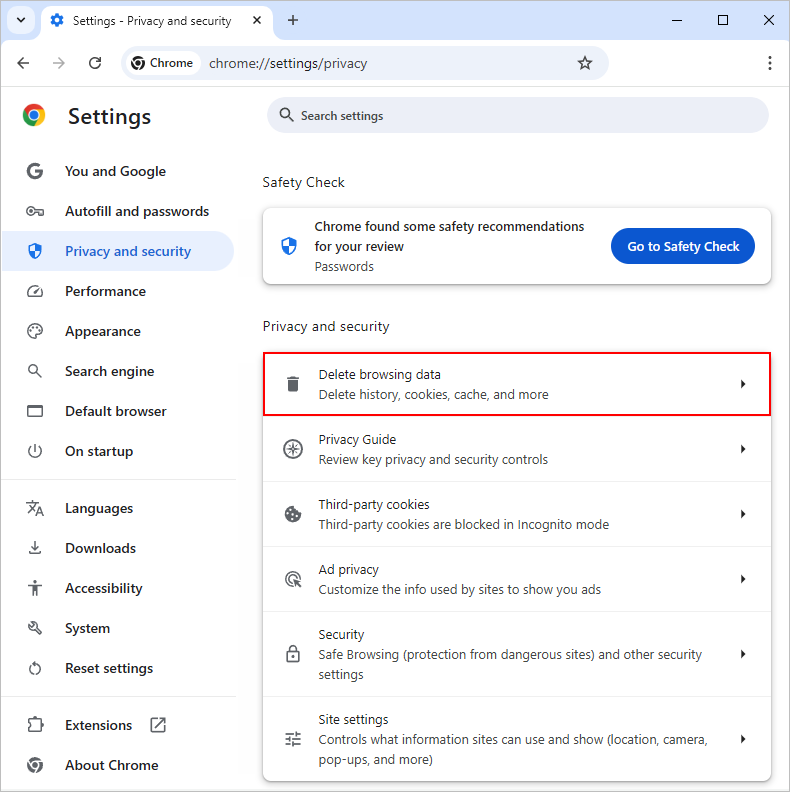Click the trash can icon
The image size is (790, 792).
(293, 384)
